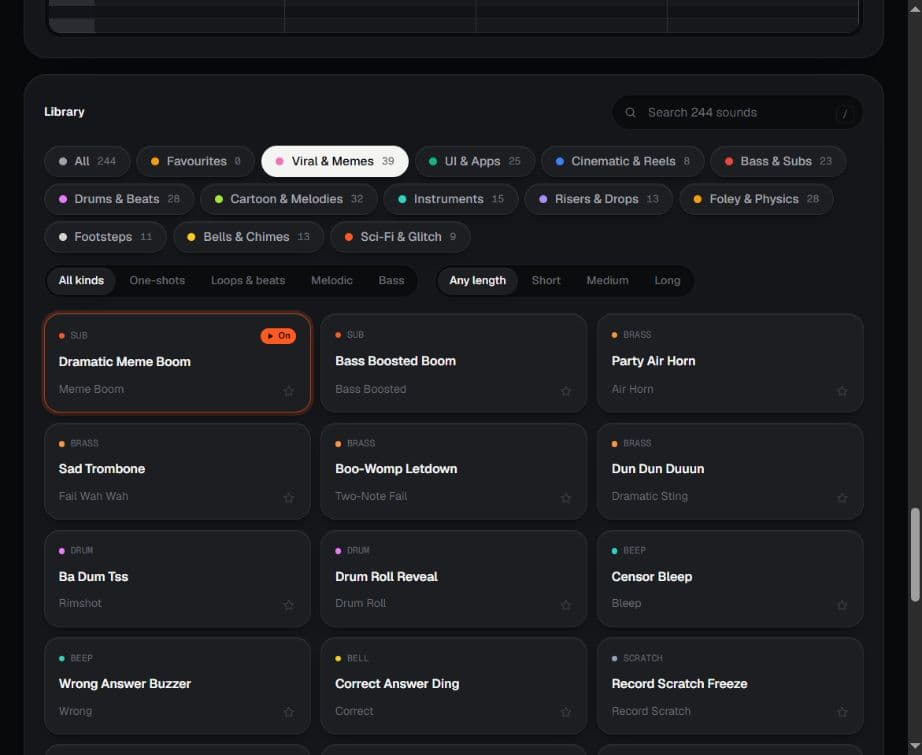The width and height of the screenshot is (922, 755).
Task: Filter by UI & Apps category
Action: [x=475, y=161]
